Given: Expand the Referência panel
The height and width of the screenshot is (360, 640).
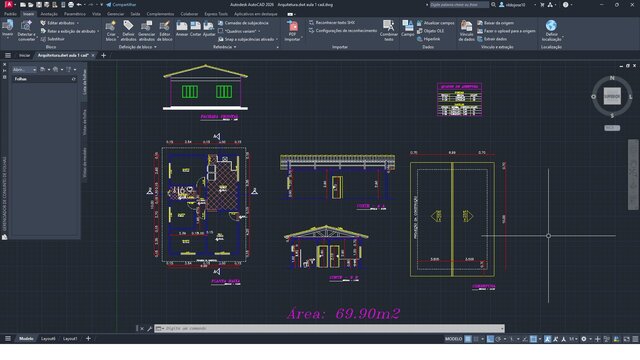Looking at the screenshot, I should pos(225,47).
